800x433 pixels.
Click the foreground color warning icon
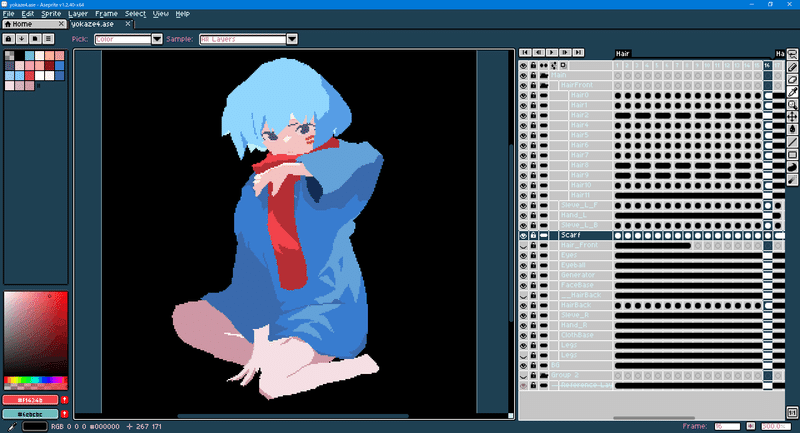coord(65,400)
